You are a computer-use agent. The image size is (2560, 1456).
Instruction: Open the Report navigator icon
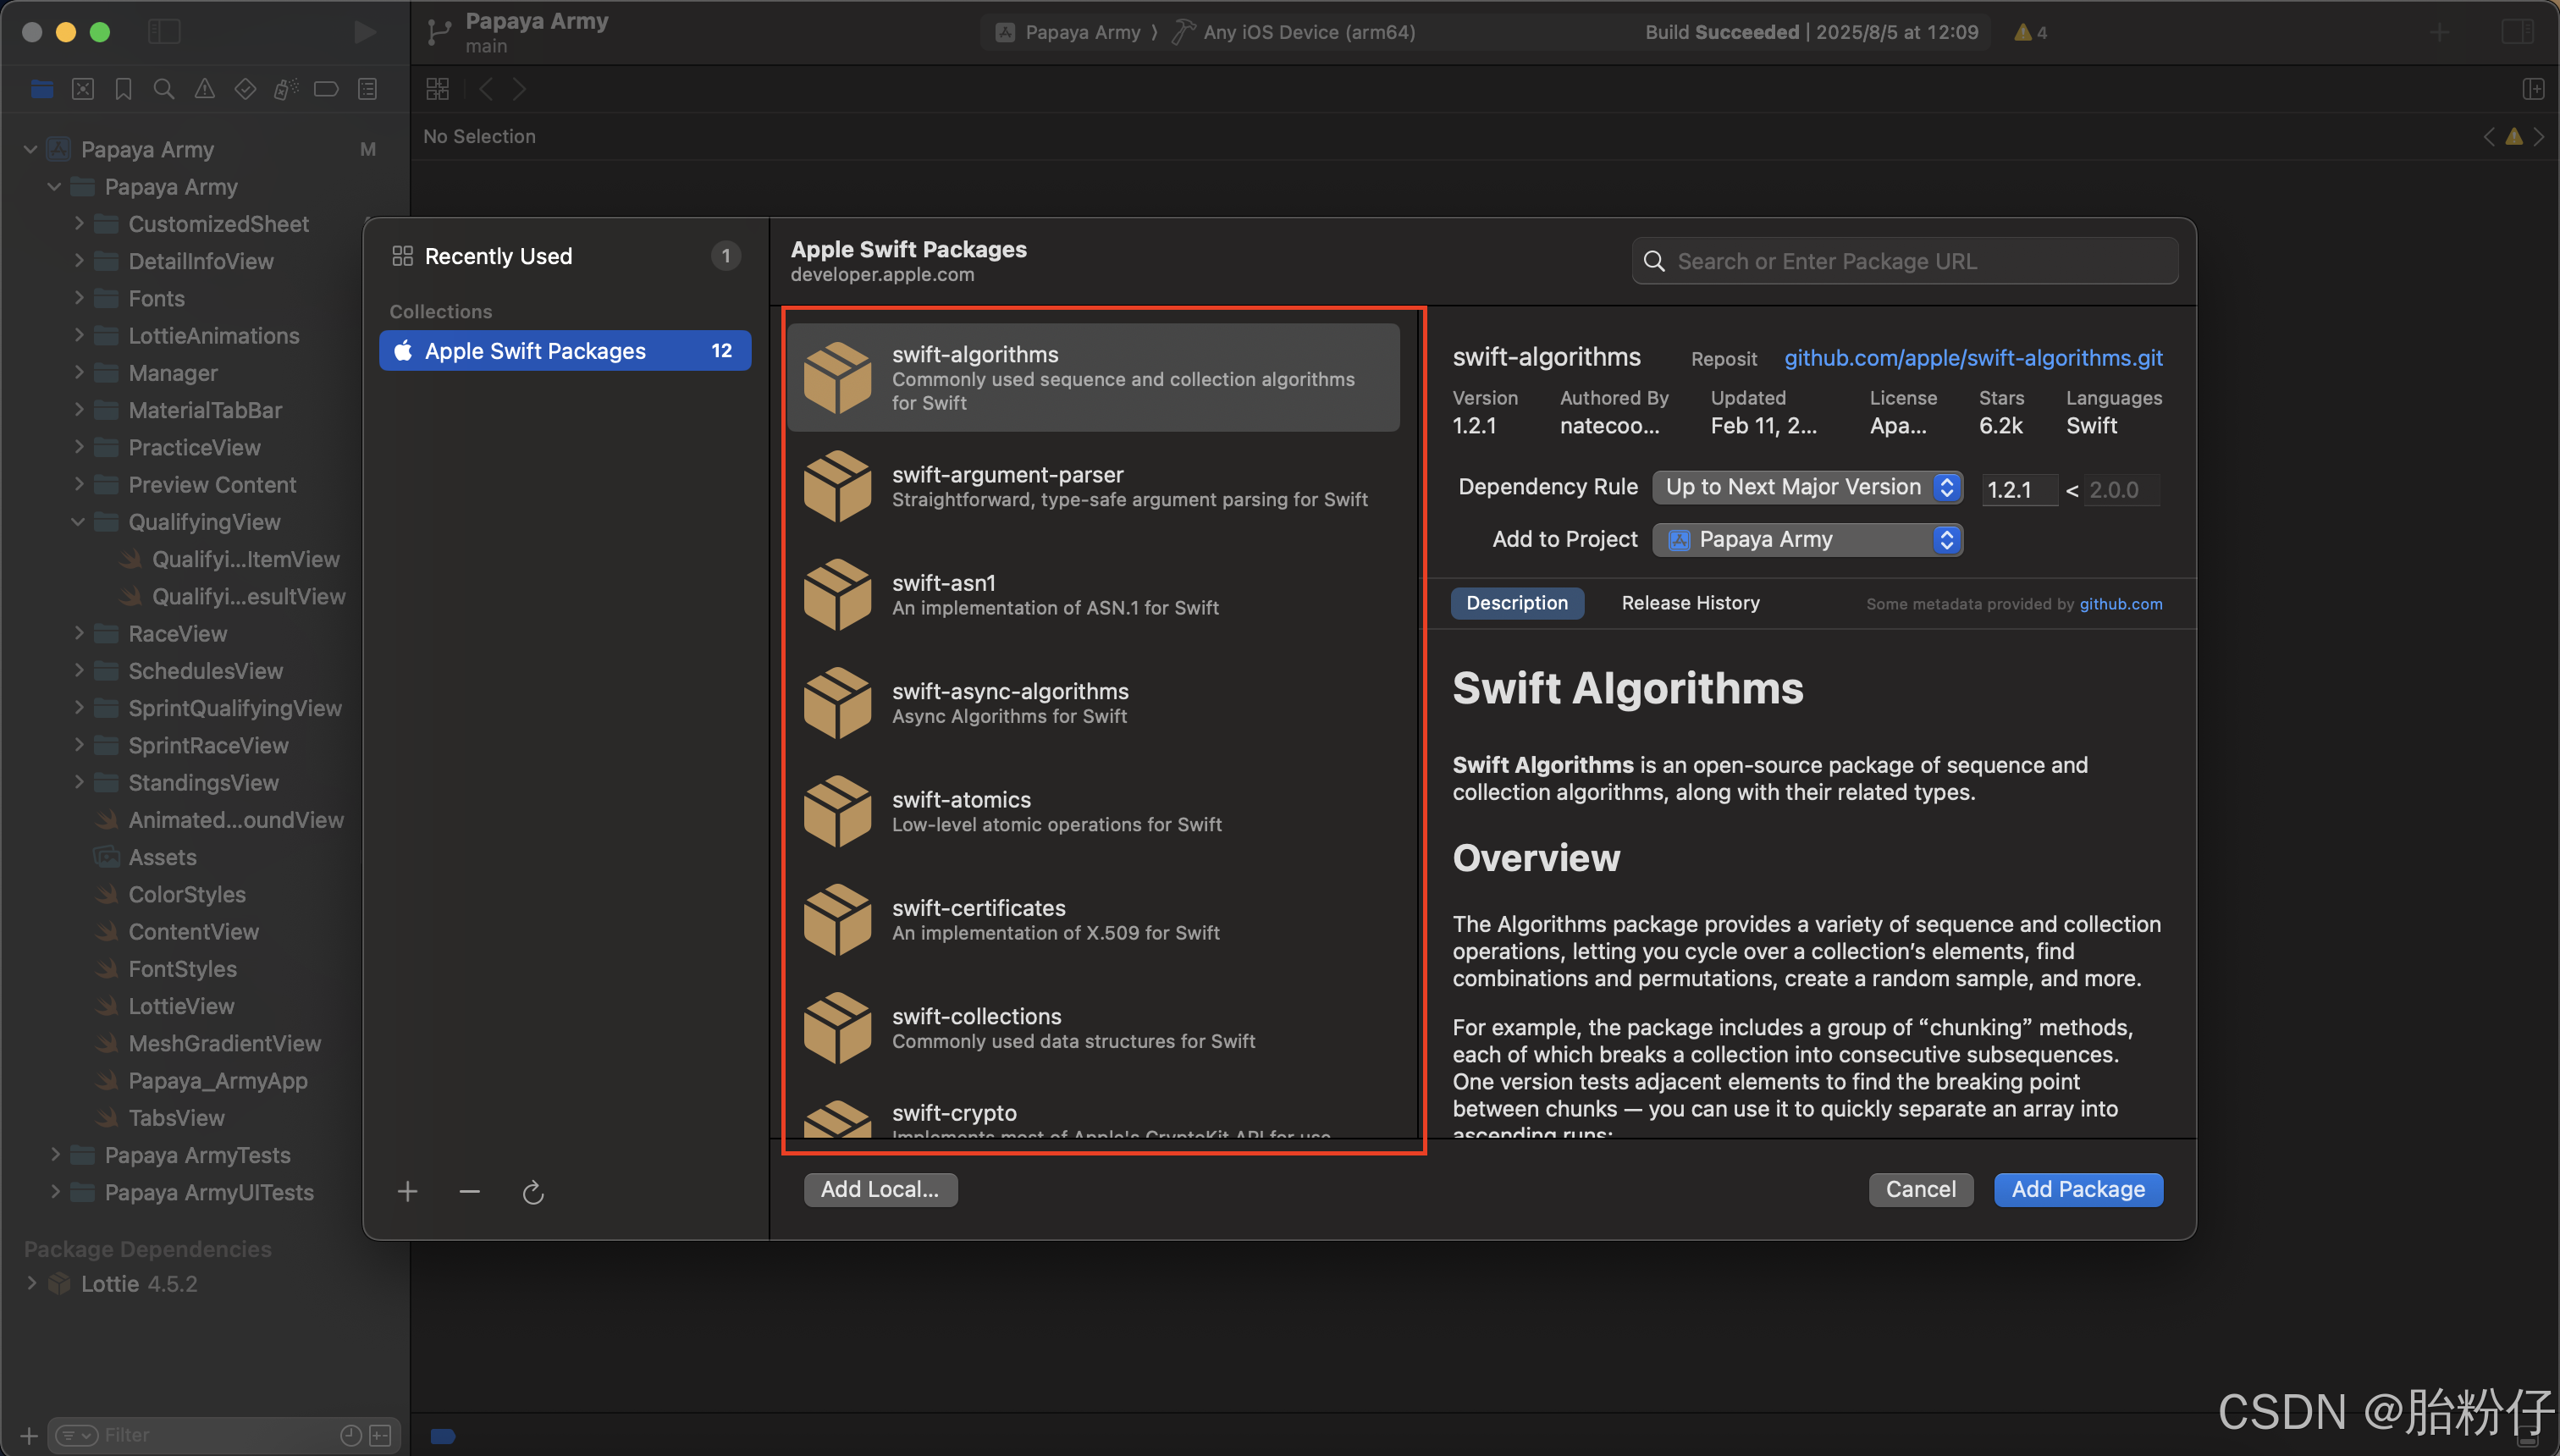tap(368, 90)
